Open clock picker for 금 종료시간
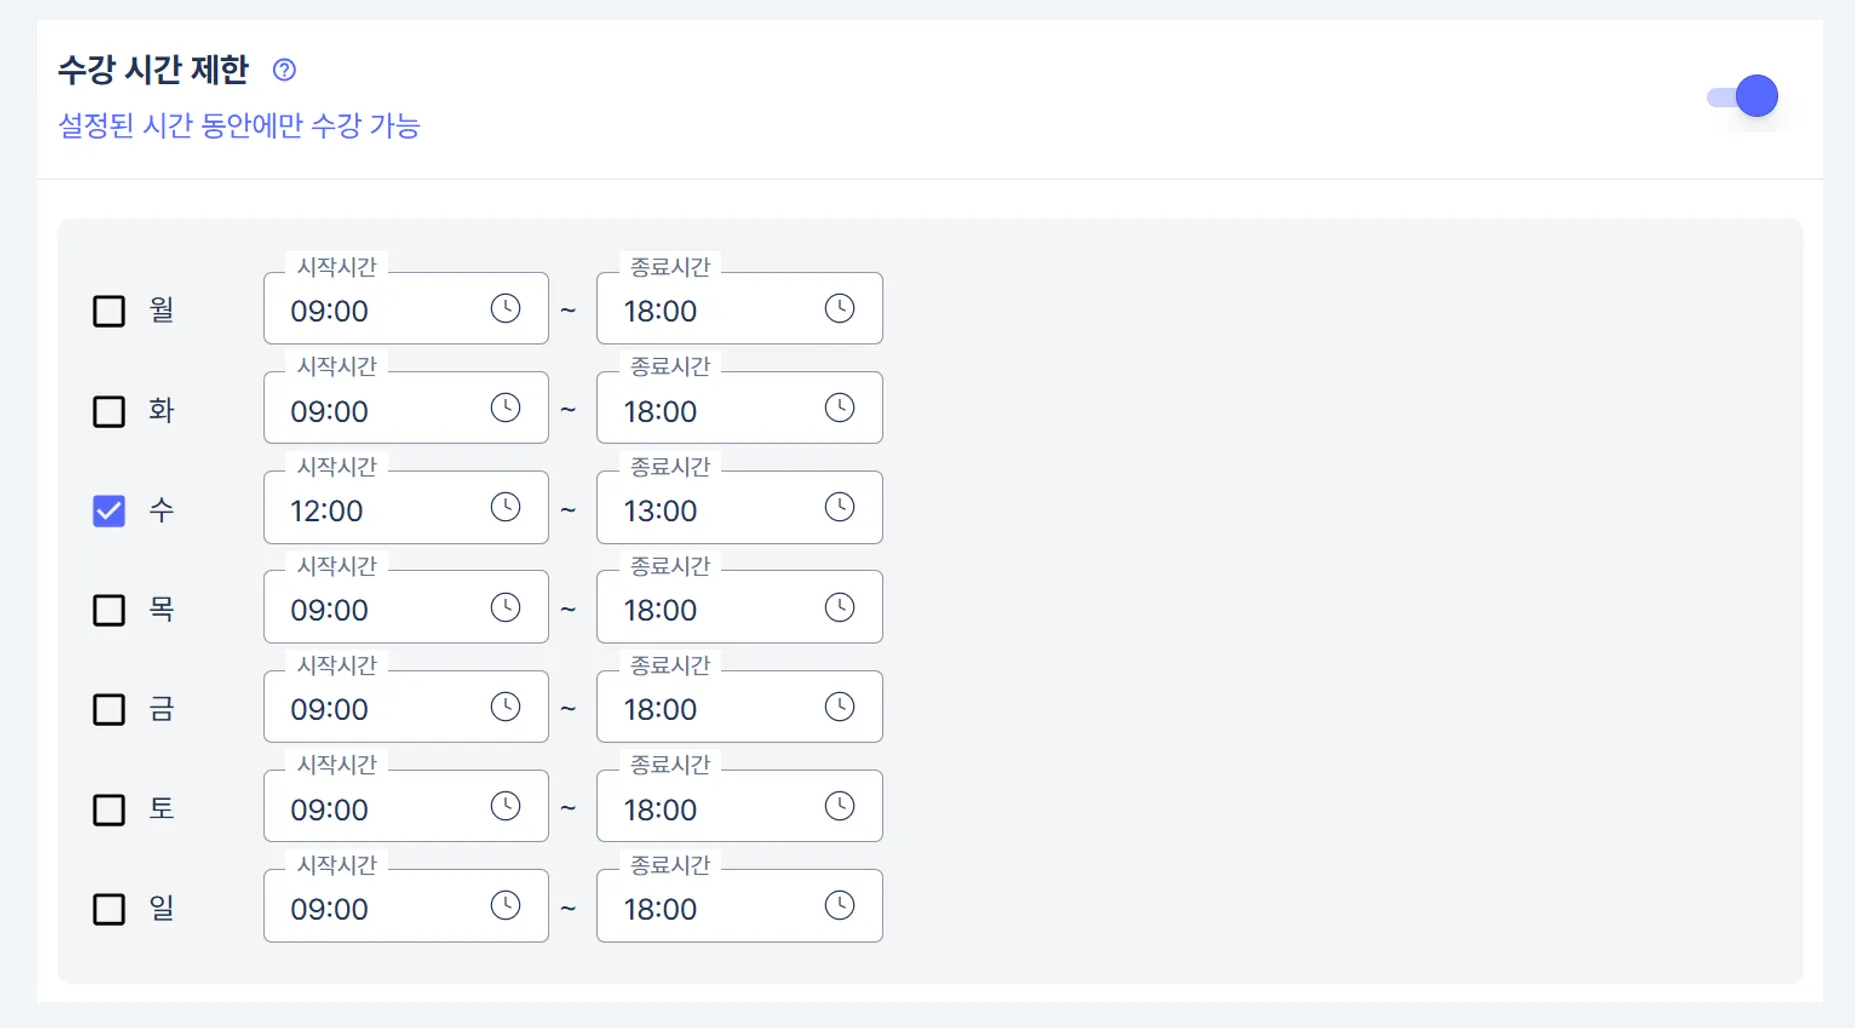The height and width of the screenshot is (1028, 1855). [x=839, y=707]
